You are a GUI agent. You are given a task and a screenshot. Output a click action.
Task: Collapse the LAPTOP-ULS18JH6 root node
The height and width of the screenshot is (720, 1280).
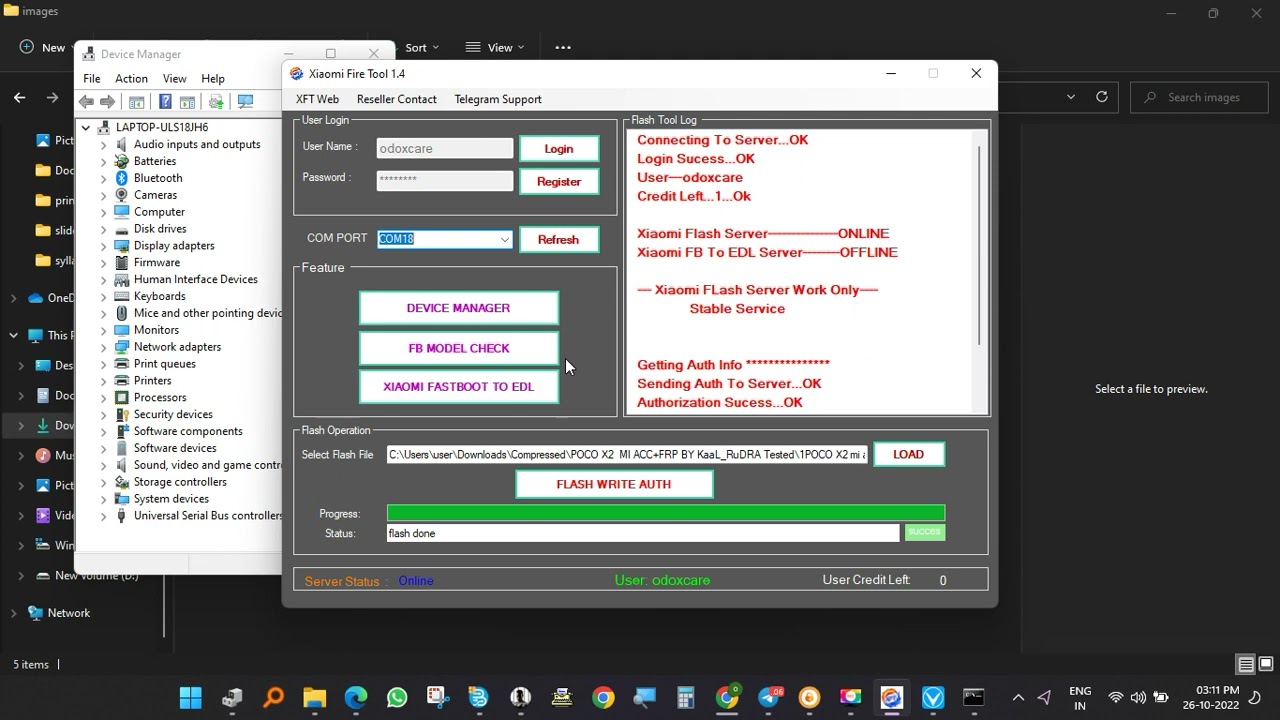click(86, 128)
